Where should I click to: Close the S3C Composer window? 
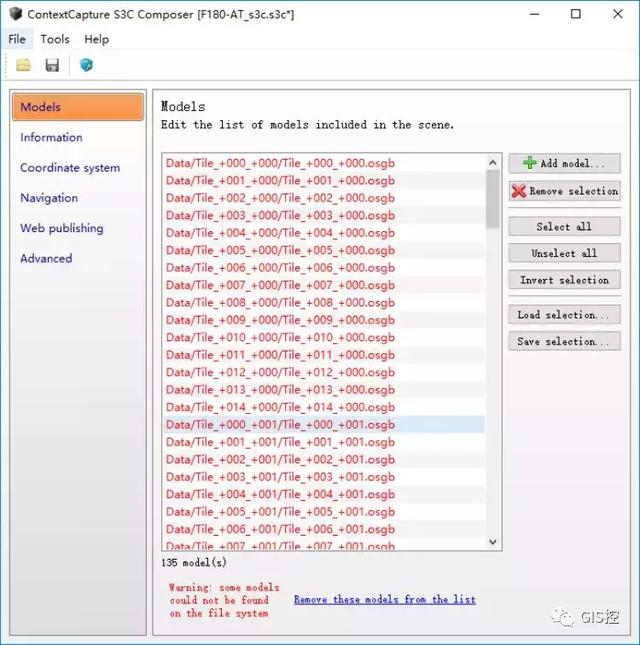pyautogui.click(x=618, y=14)
